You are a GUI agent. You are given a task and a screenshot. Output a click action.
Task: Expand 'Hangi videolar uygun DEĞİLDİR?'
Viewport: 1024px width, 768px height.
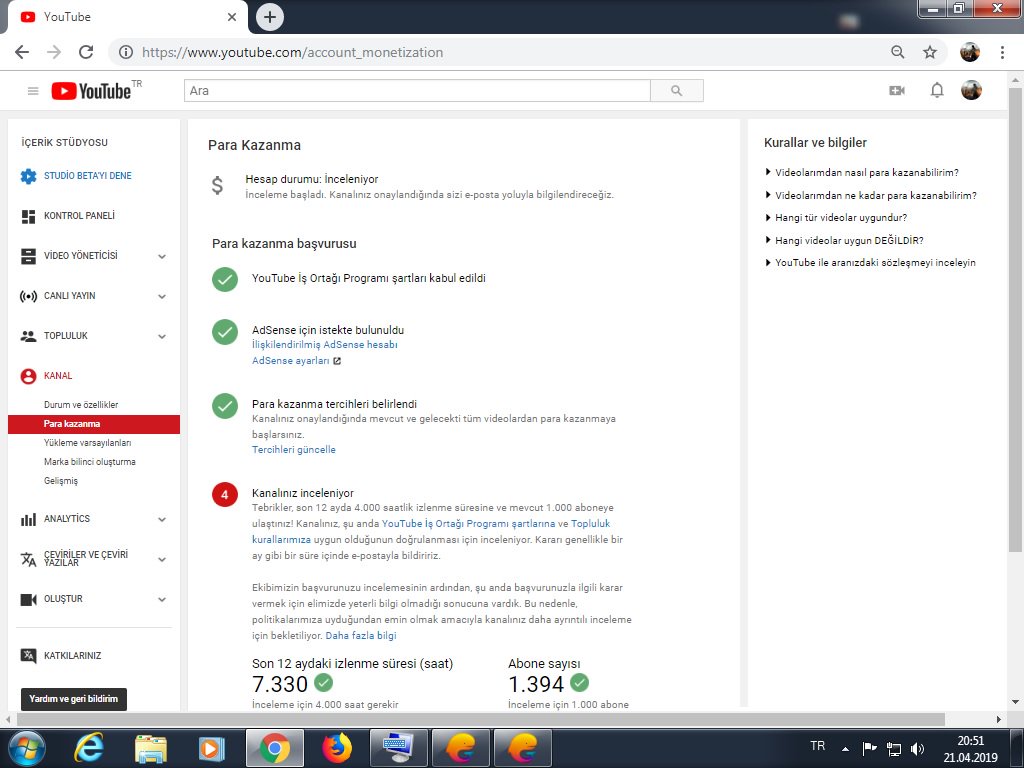[844, 240]
